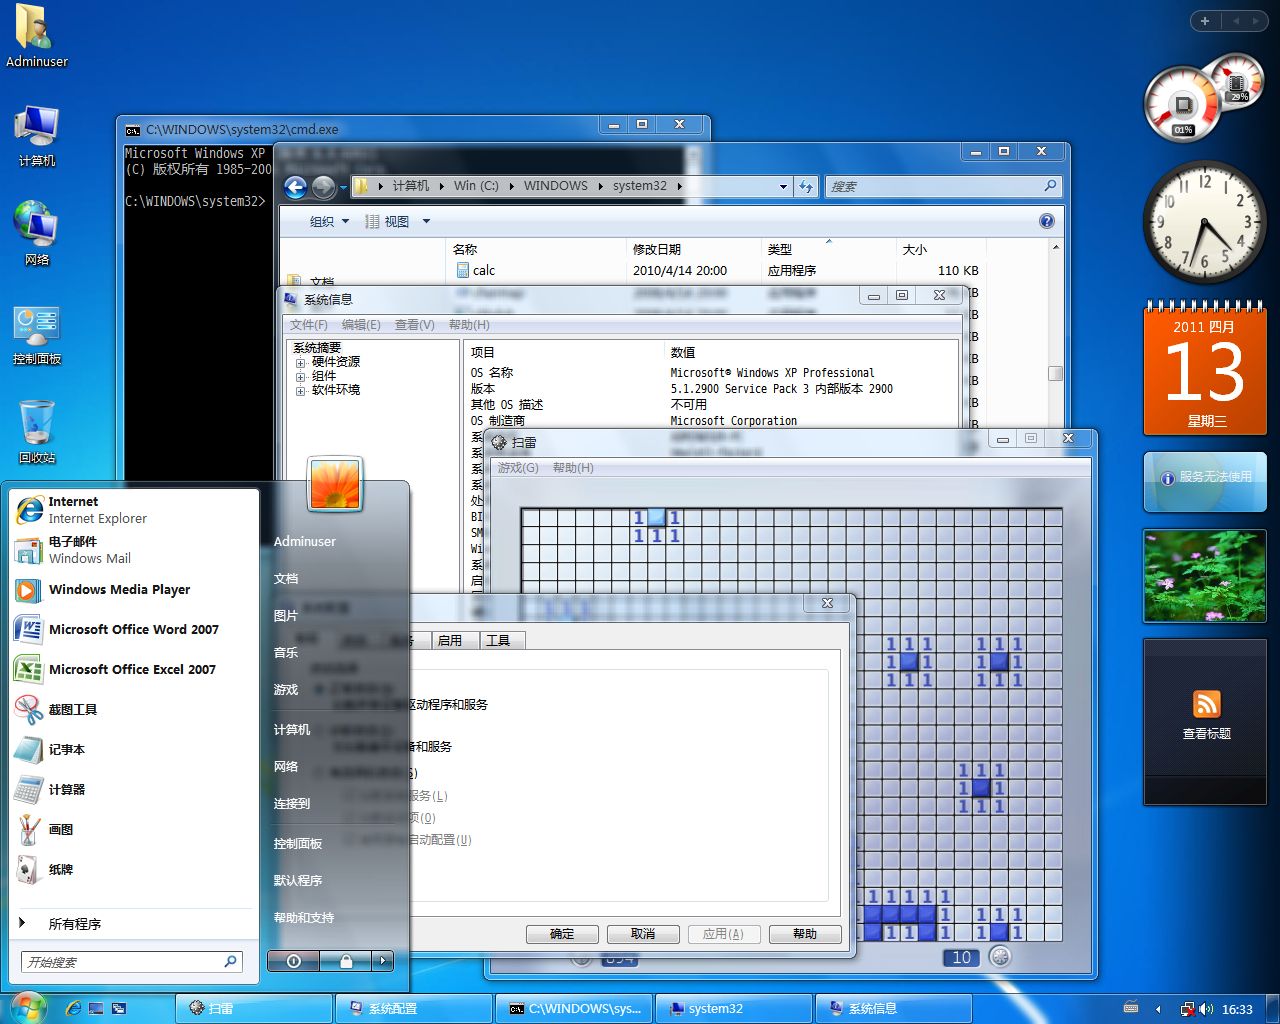Viewport: 1280px width, 1024px height.
Task: Click the Start menu power button
Action: click(294, 961)
